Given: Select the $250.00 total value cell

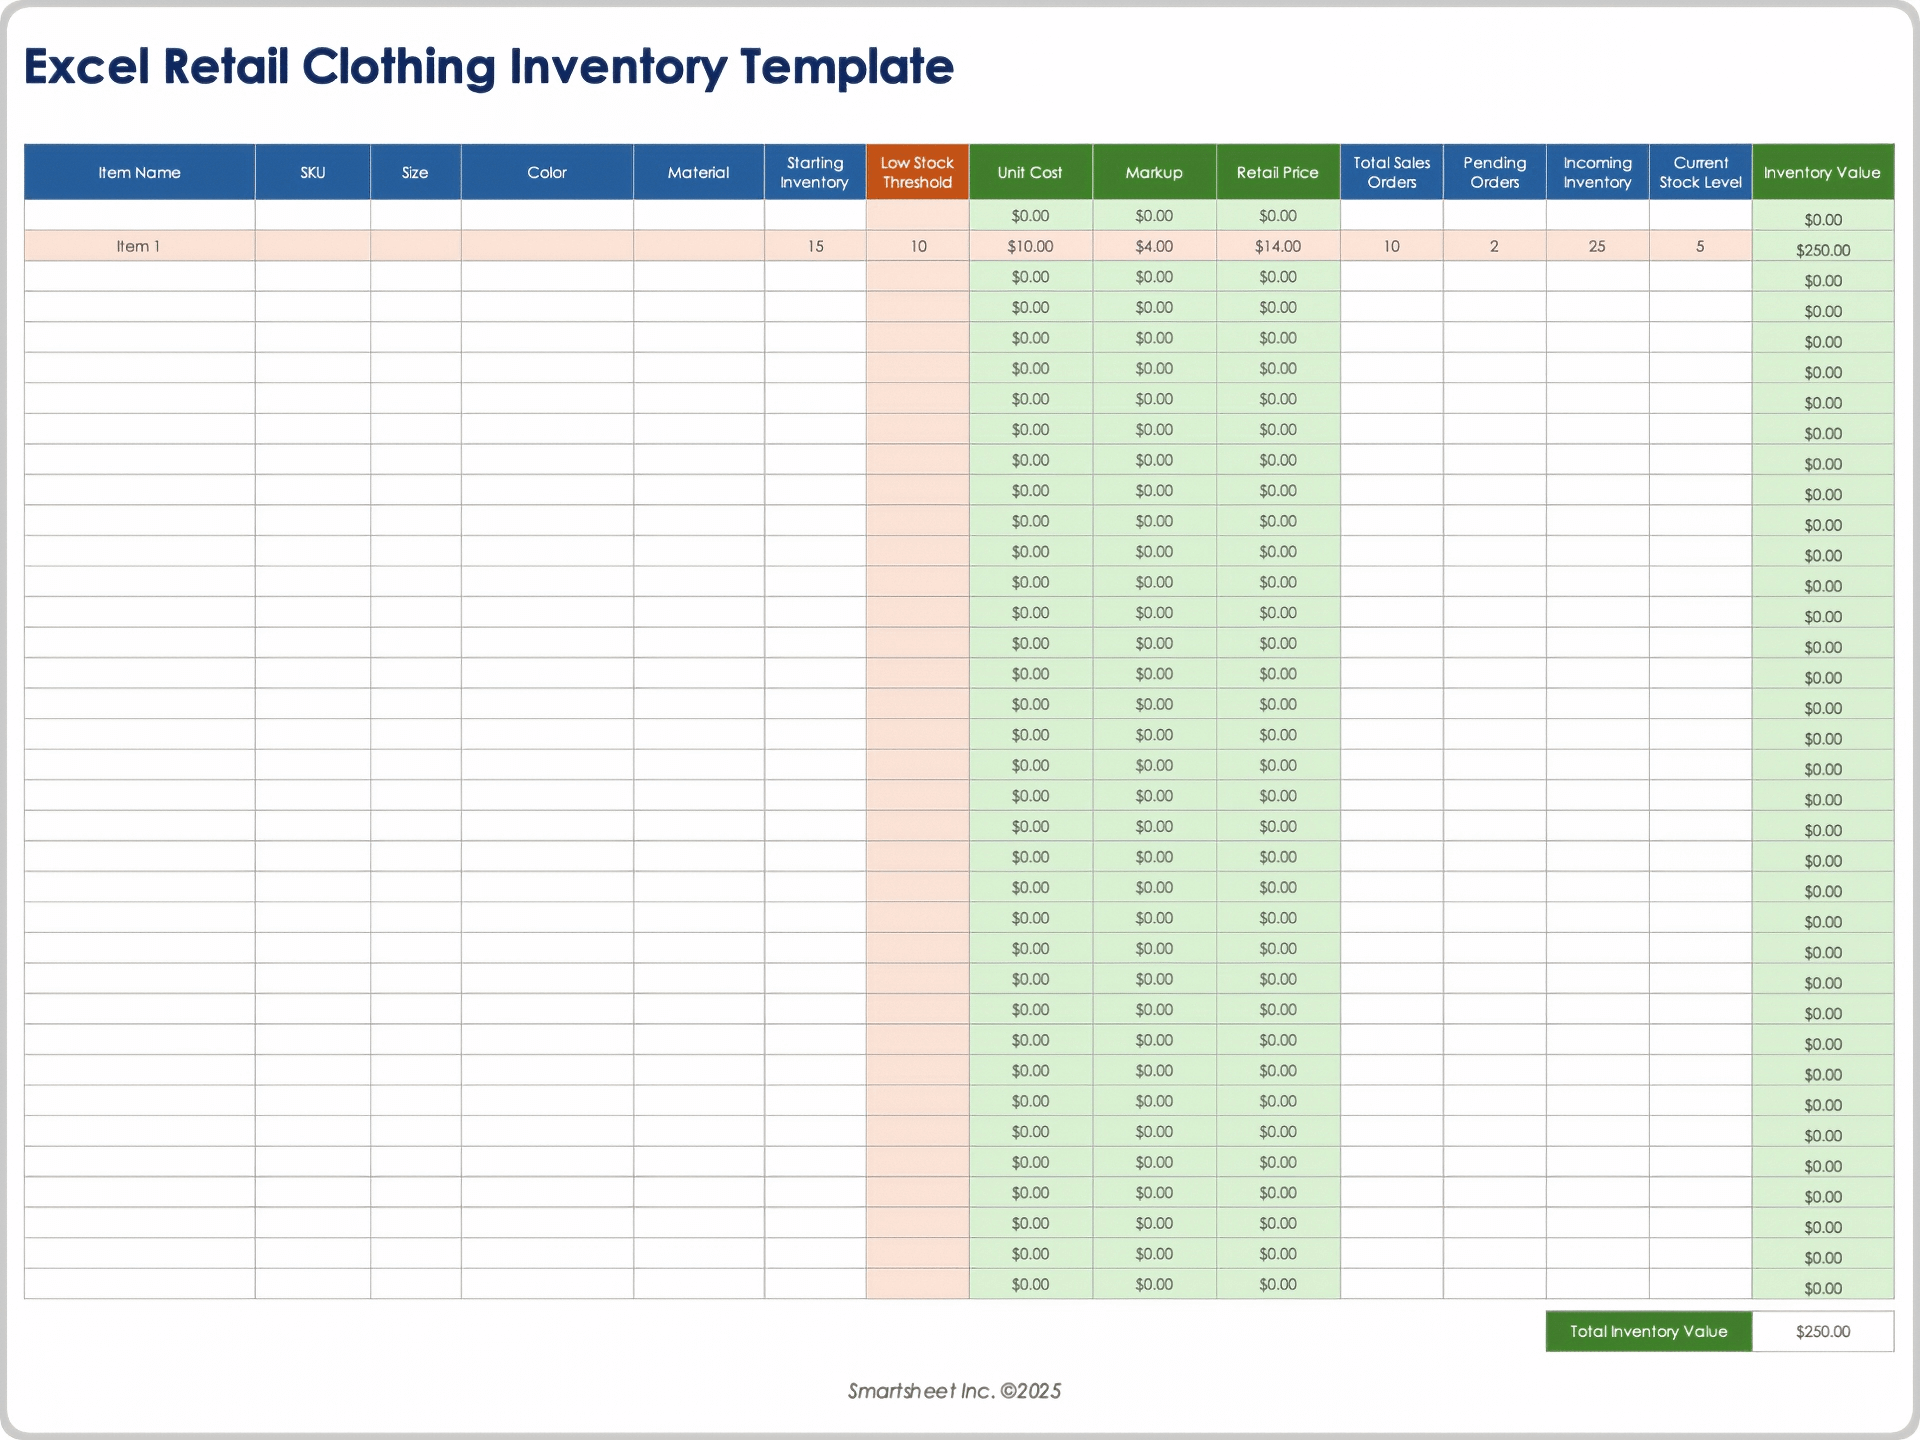Looking at the screenshot, I should pyautogui.click(x=1822, y=1331).
